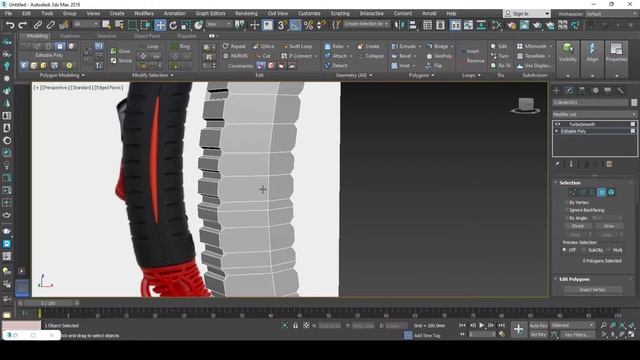Select Polygon sub-object level in Selection rollout
Screen dimensions: 640x360
tap(602, 192)
